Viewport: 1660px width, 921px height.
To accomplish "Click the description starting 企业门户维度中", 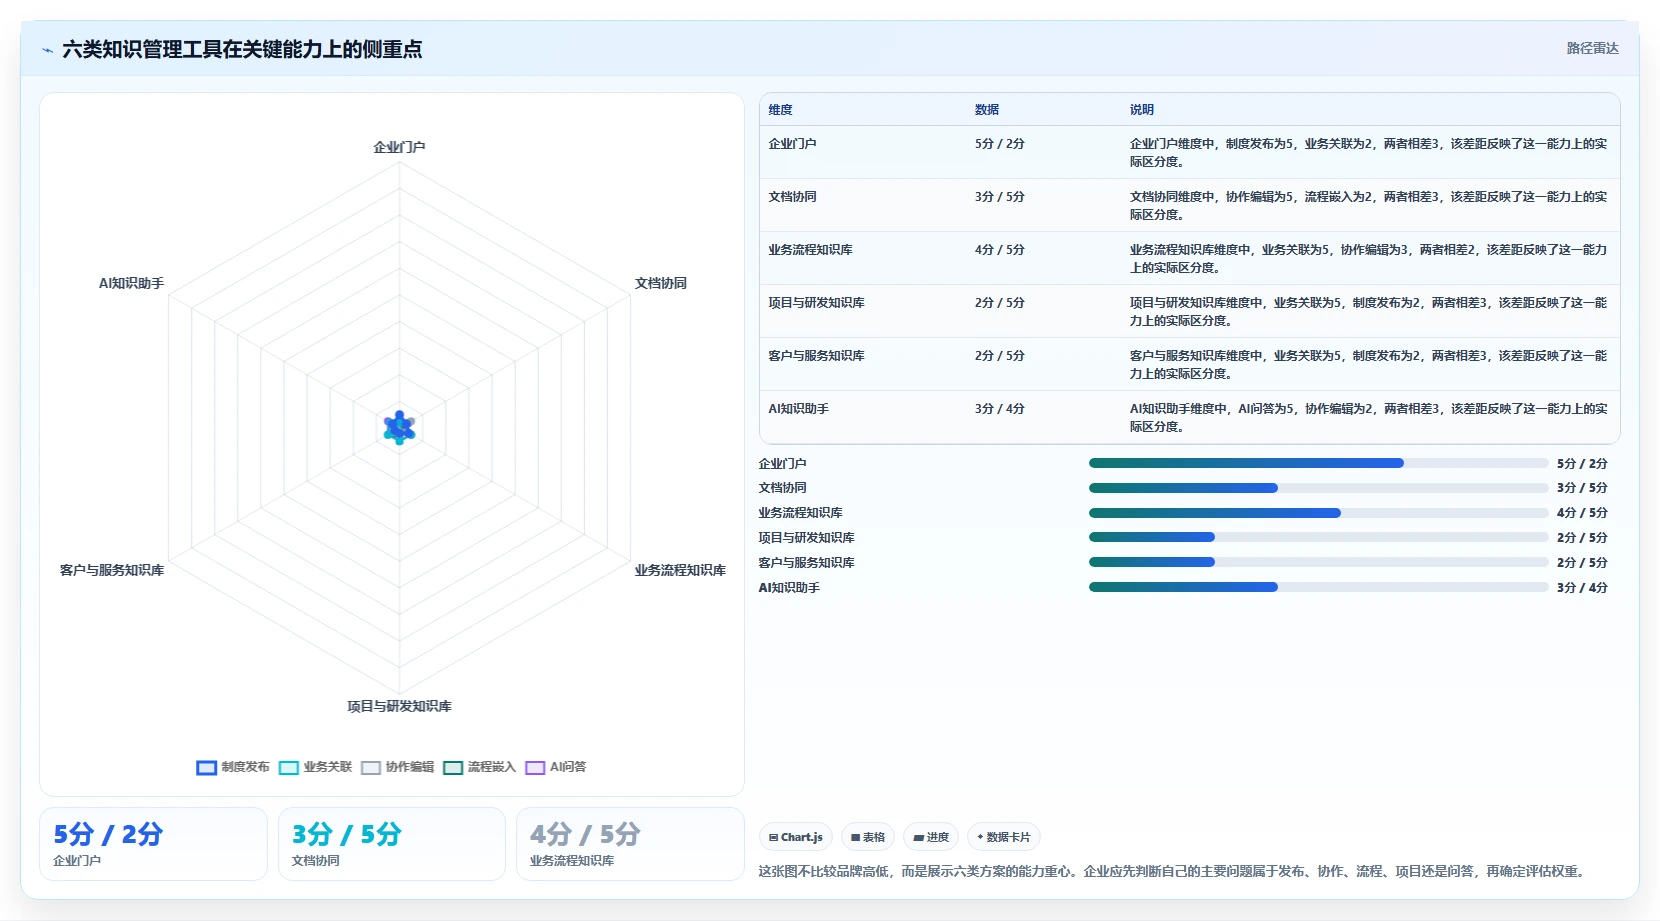I will tap(1368, 152).
